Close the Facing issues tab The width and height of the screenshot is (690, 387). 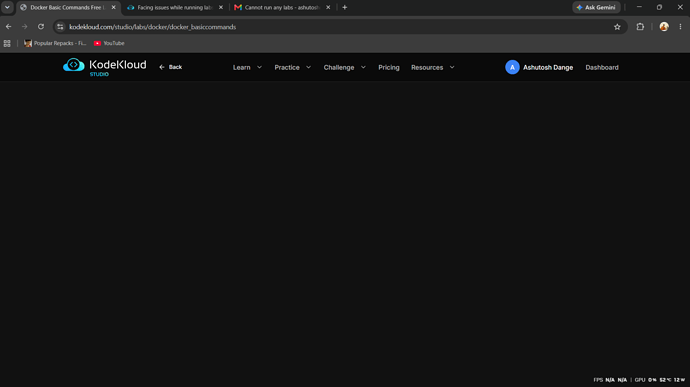pos(221,7)
